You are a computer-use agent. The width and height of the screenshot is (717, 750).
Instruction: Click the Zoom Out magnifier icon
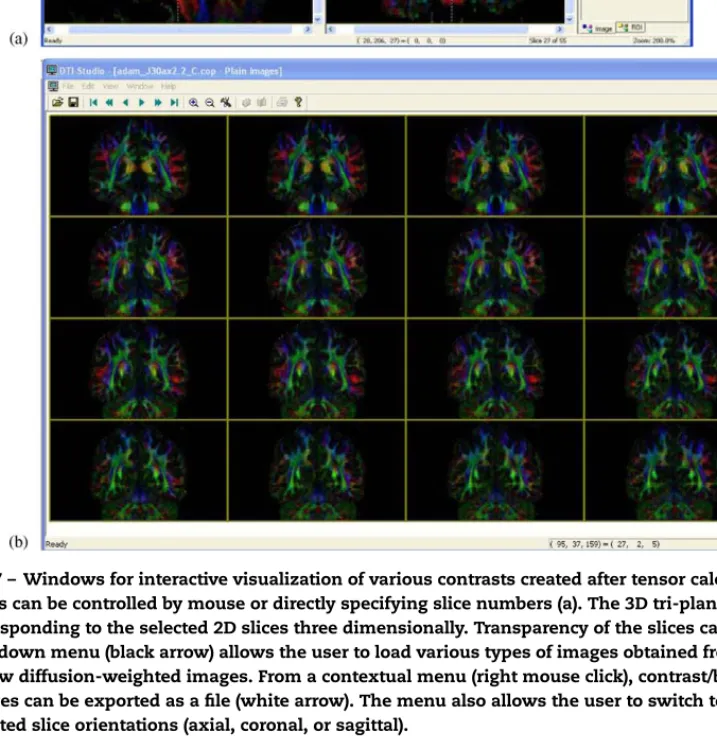click(x=210, y=102)
